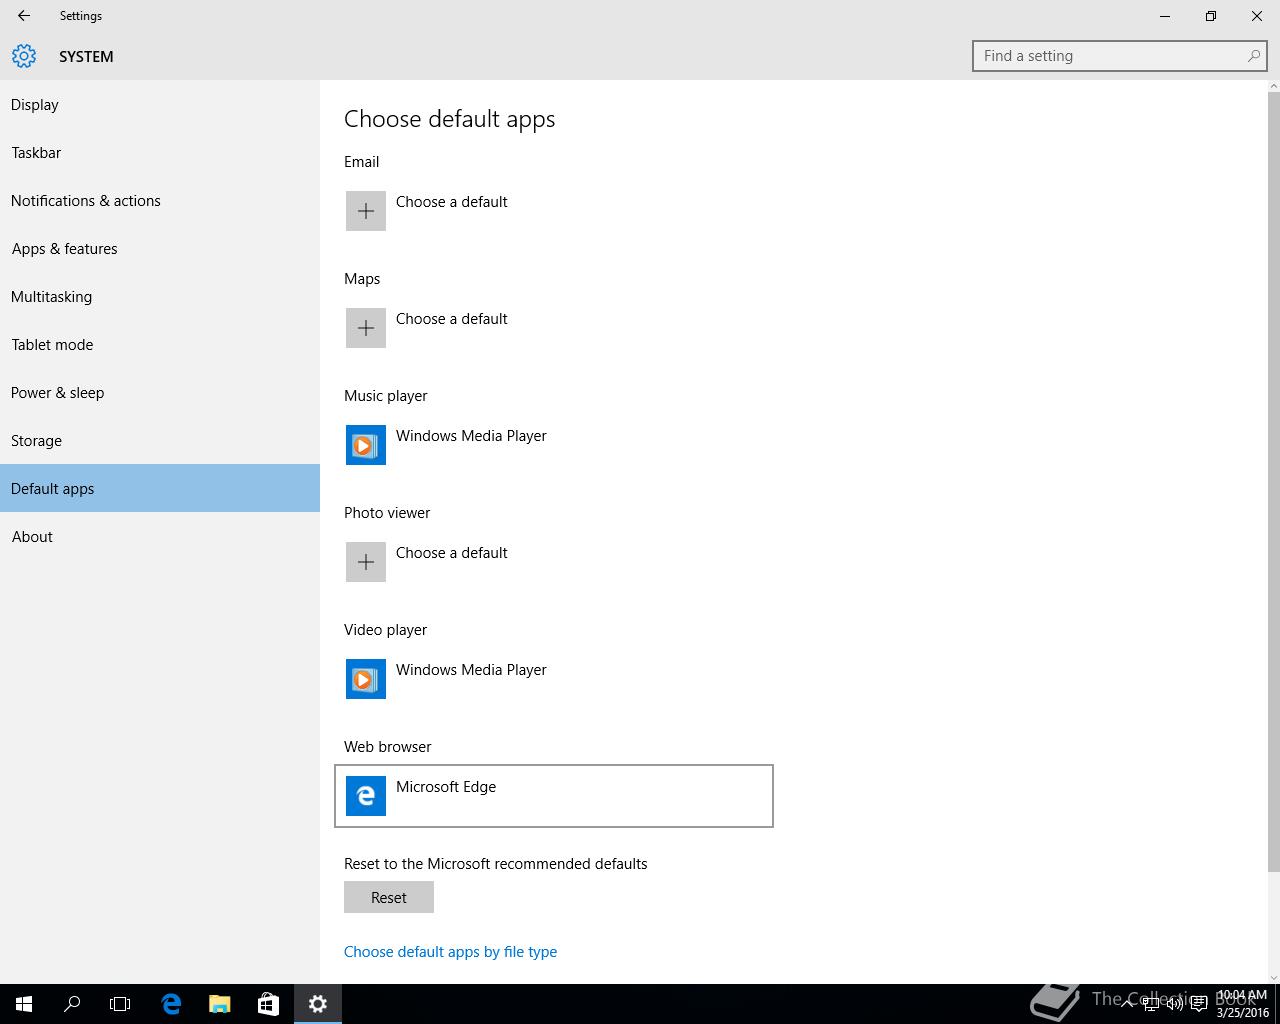The height and width of the screenshot is (1024, 1280).
Task: Open the Action Center notification icon
Action: (x=1199, y=1004)
